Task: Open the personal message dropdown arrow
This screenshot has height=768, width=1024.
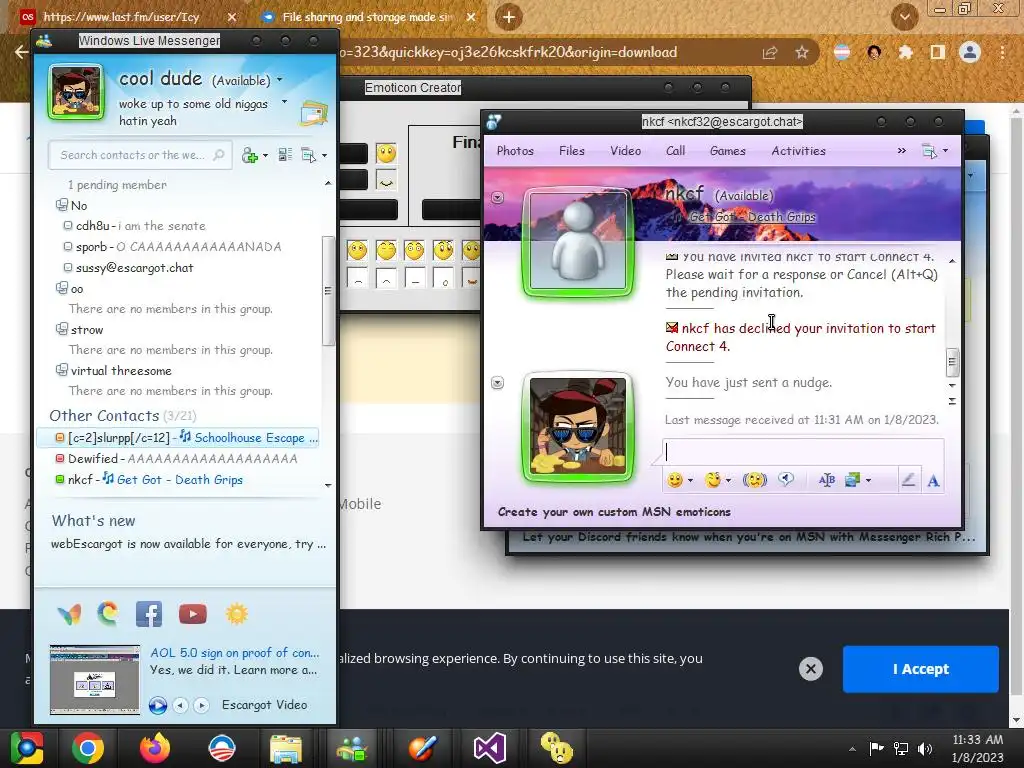Action: point(284,102)
